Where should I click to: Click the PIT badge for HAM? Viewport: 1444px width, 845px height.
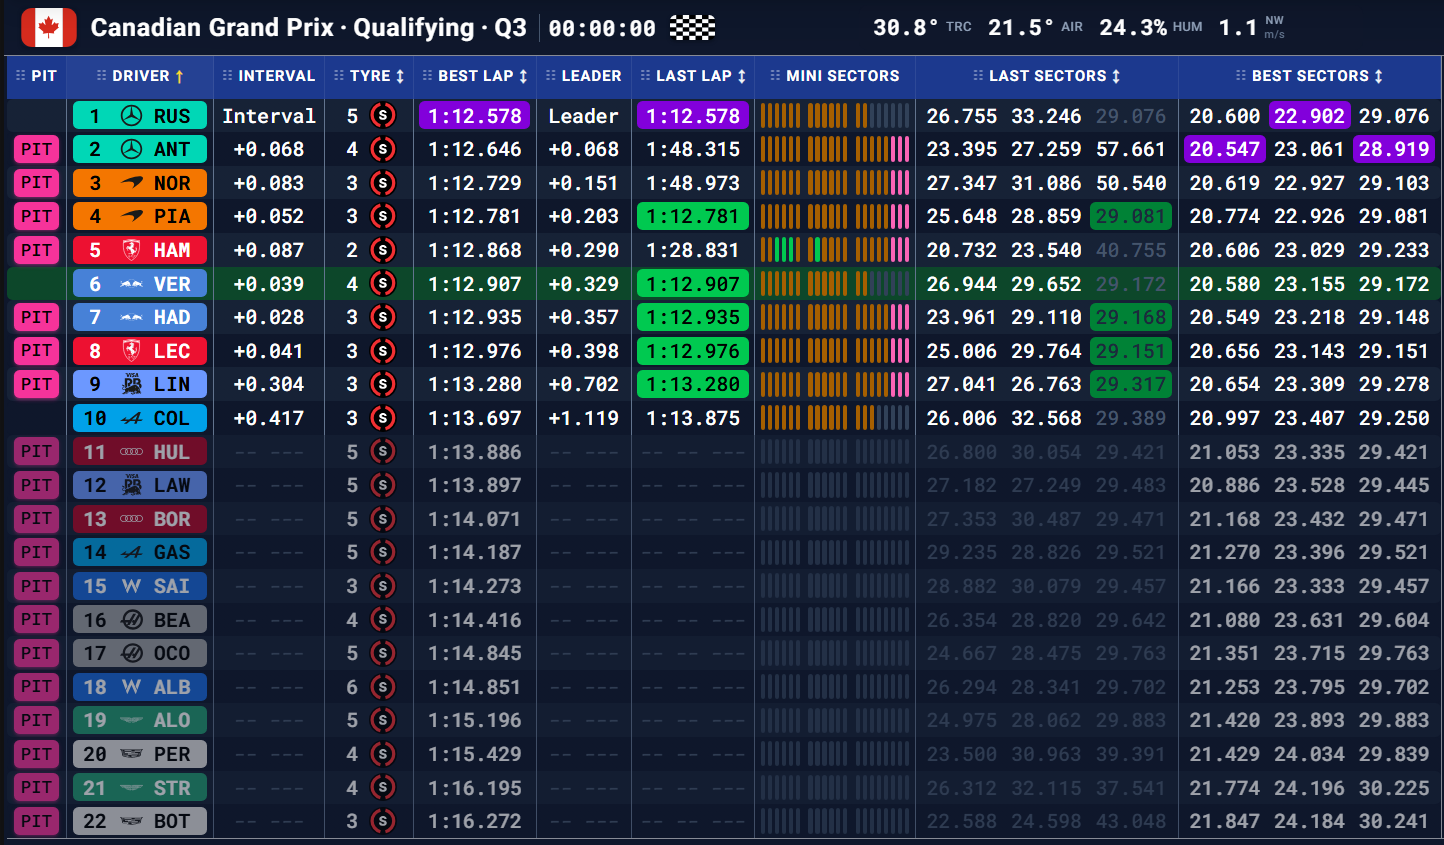tap(36, 250)
